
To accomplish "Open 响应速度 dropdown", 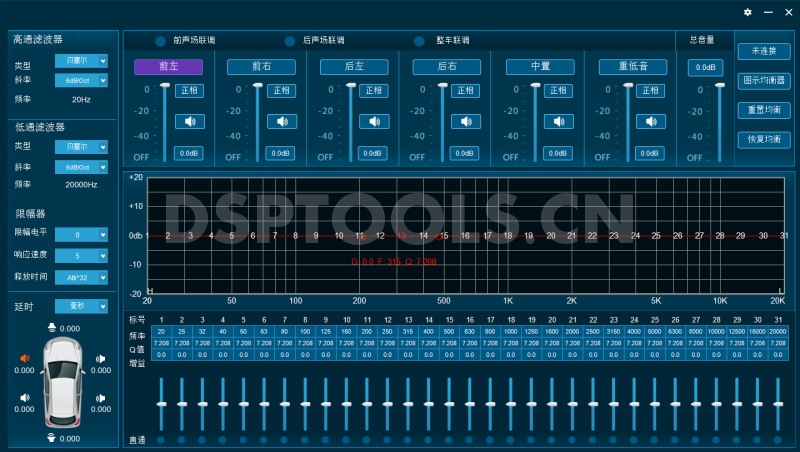I will [x=82, y=256].
